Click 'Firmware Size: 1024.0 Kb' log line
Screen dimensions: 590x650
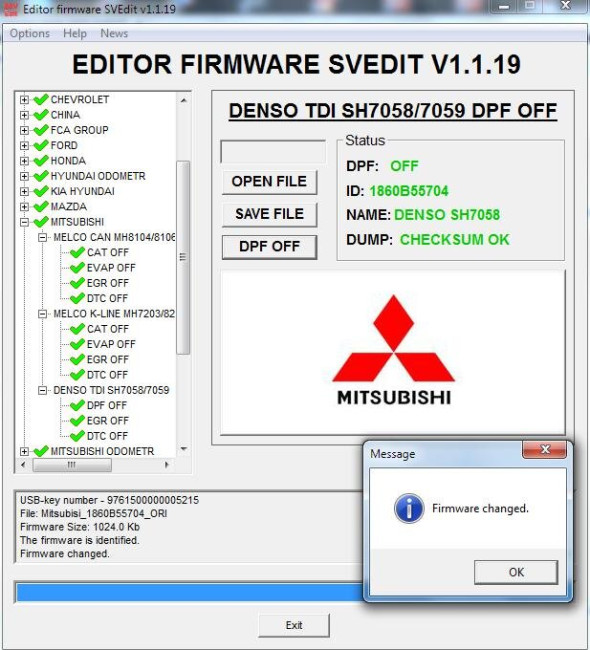pos(80,527)
